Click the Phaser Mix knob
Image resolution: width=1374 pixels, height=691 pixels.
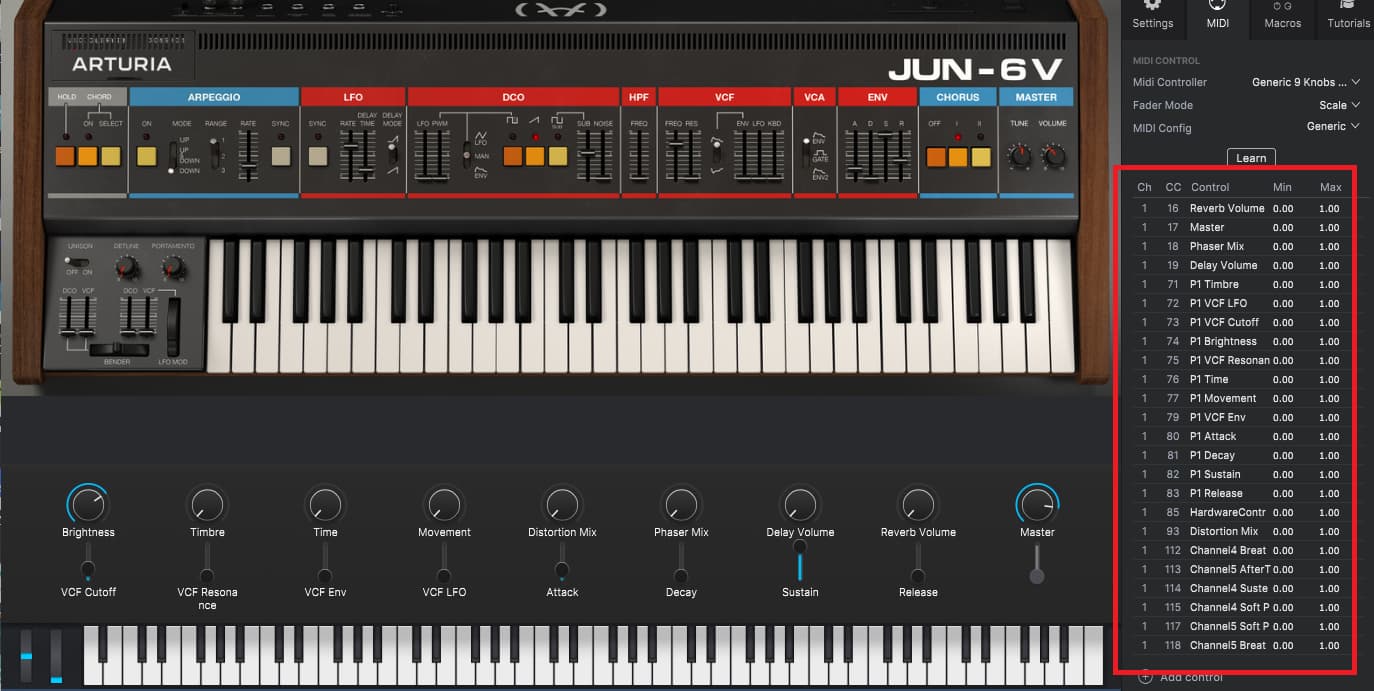click(681, 505)
